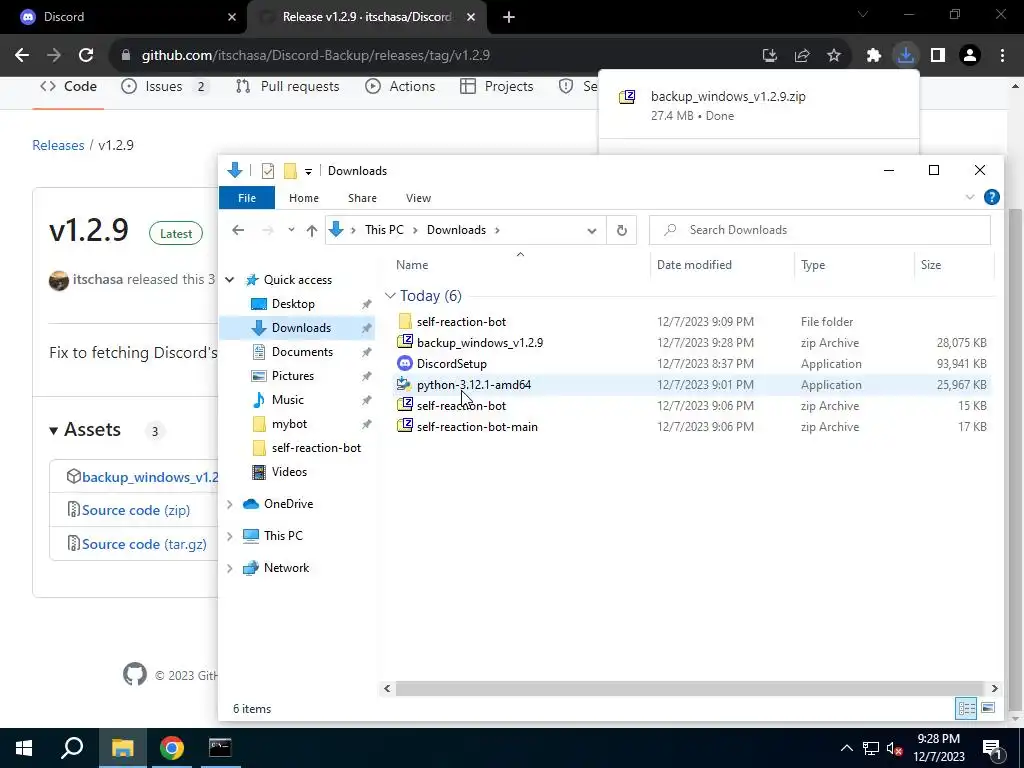Image resolution: width=1024 pixels, height=768 pixels.
Task: Select Documents in navigation pane
Action: pyautogui.click(x=302, y=352)
